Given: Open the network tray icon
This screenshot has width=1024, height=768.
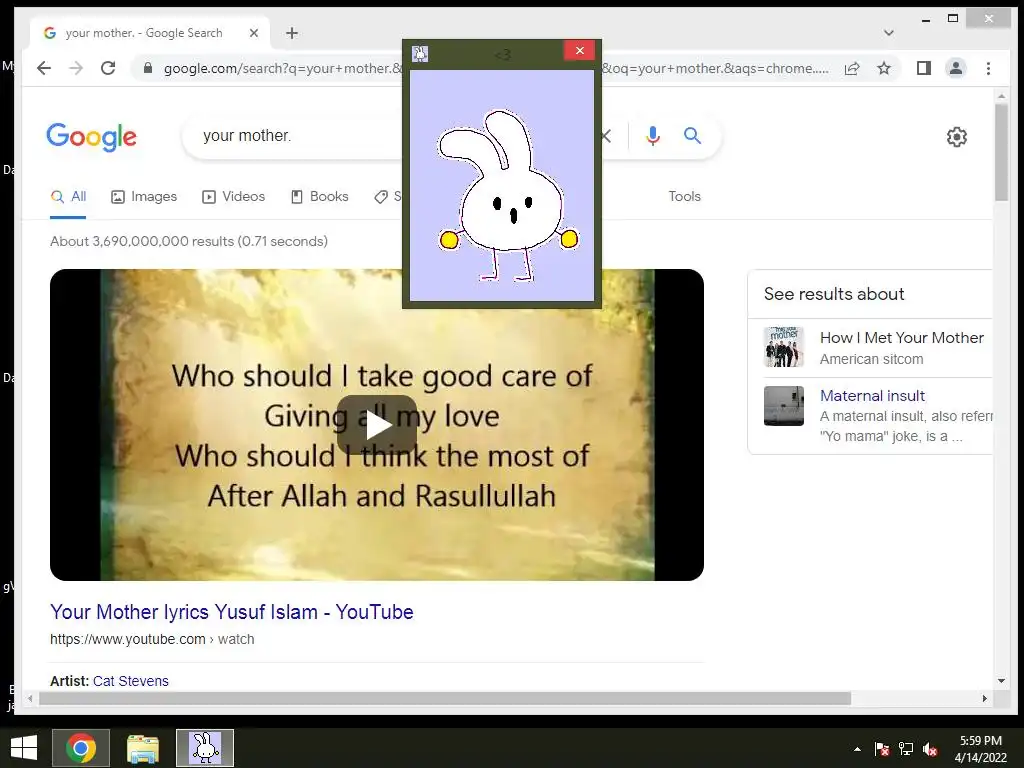Looking at the screenshot, I should (x=906, y=749).
